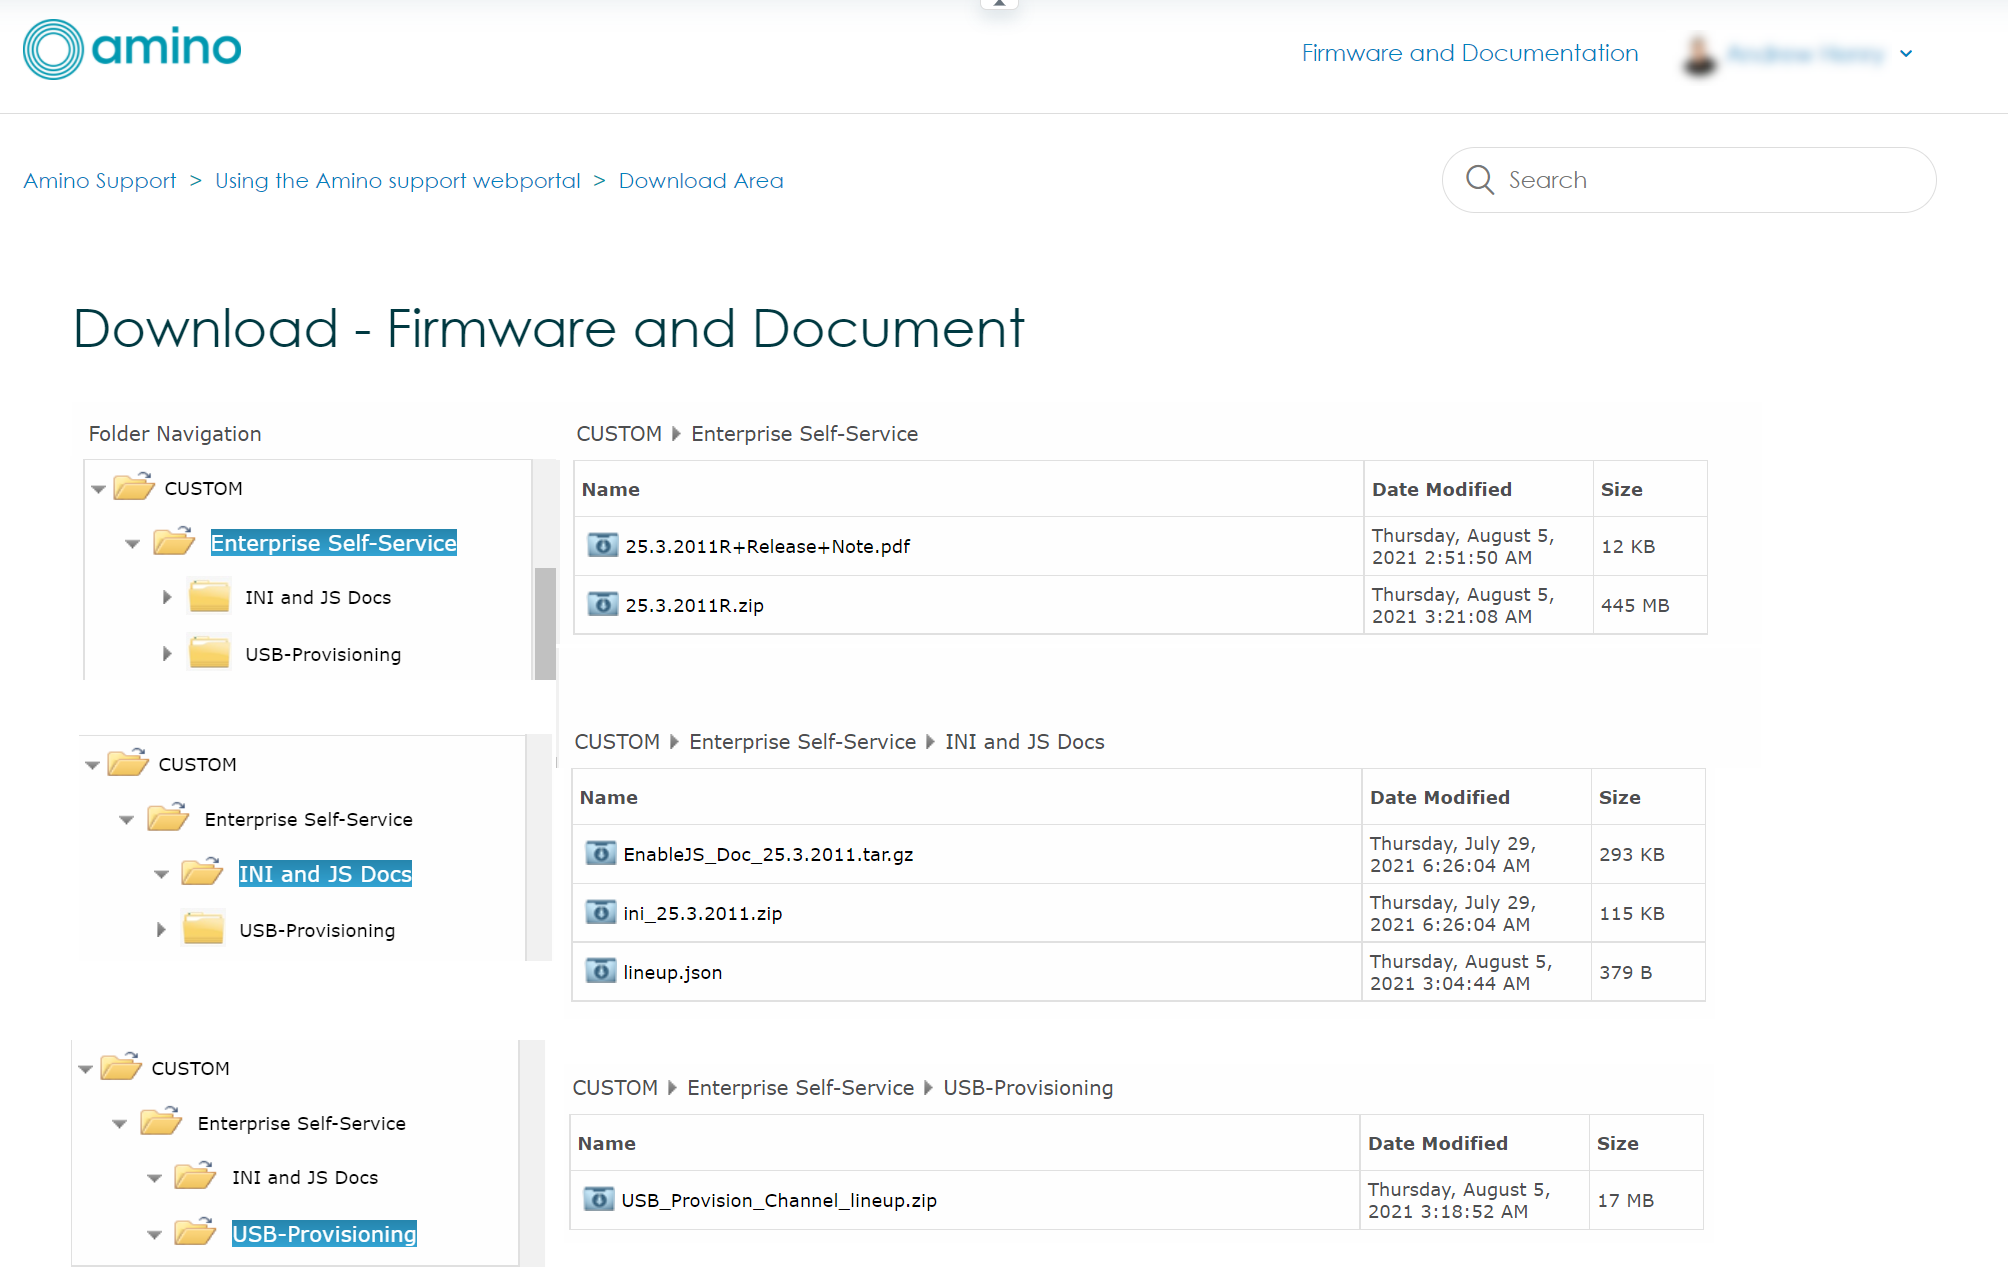Select the 25.3.2011R.zip file name
2008x1267 pixels.
click(x=695, y=606)
